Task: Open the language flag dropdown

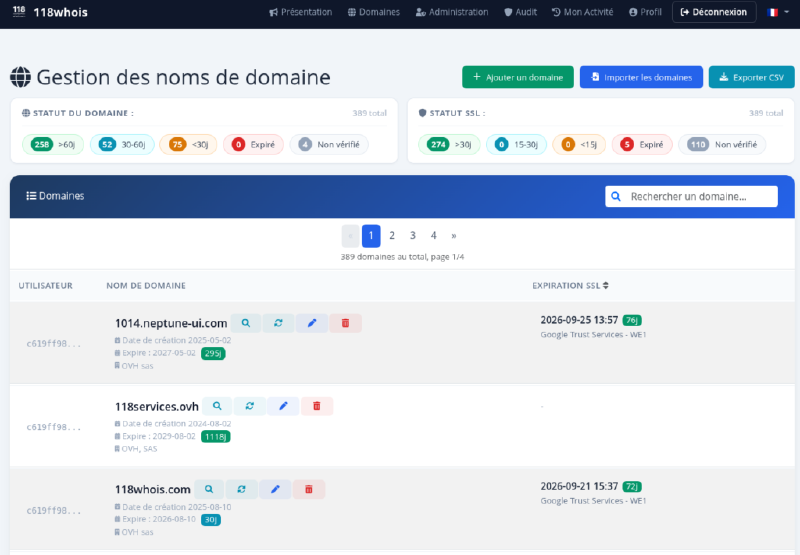Action: pos(778,12)
